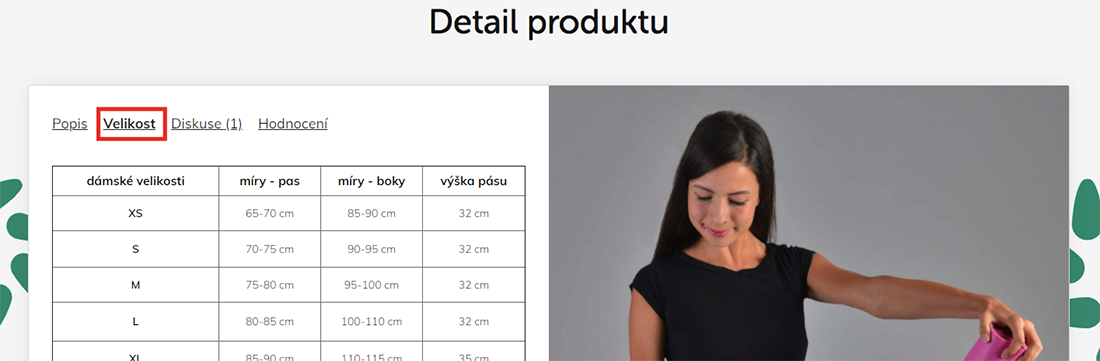Click the product photo of the woman
Viewport: 1100px width, 361px height.
click(809, 223)
